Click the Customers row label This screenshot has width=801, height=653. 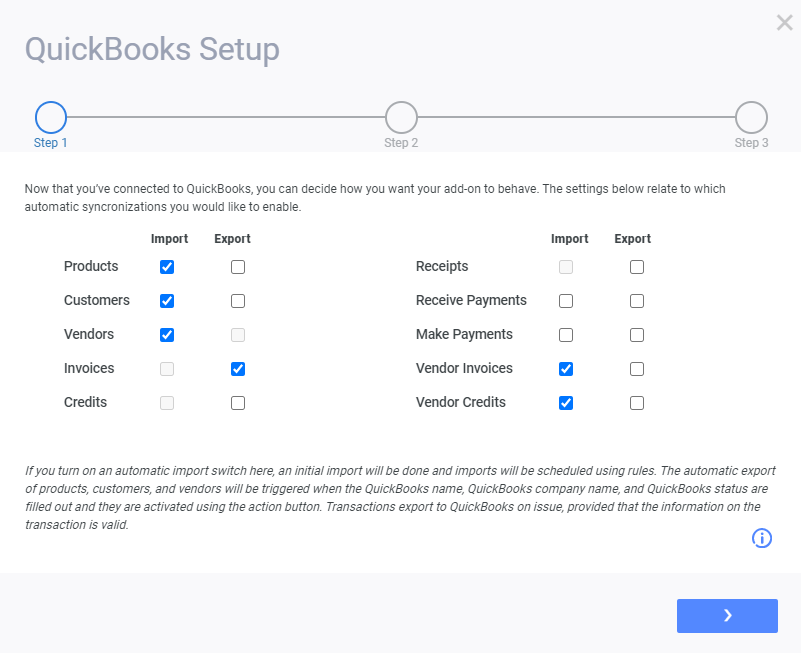(x=97, y=300)
